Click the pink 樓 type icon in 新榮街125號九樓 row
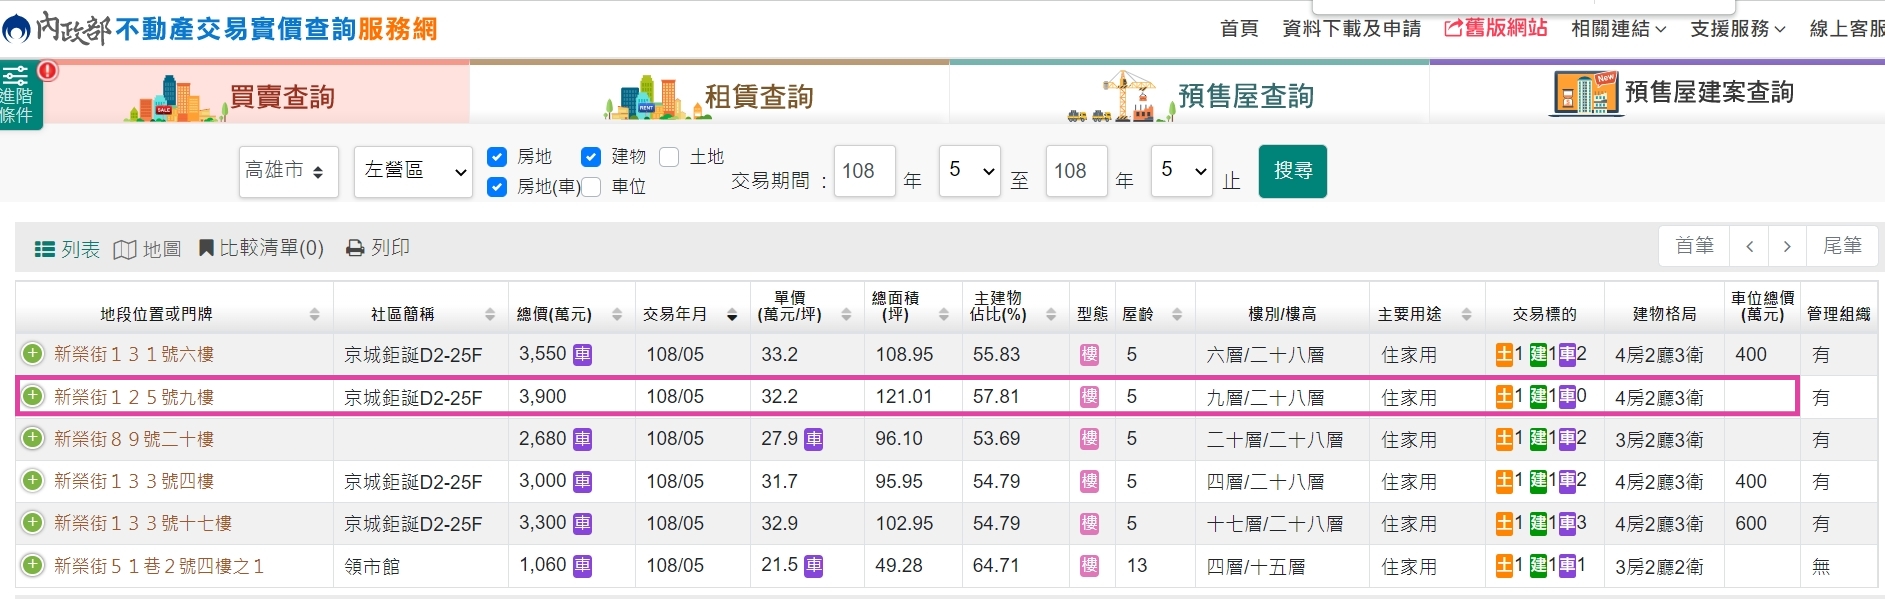 [x=1090, y=397]
